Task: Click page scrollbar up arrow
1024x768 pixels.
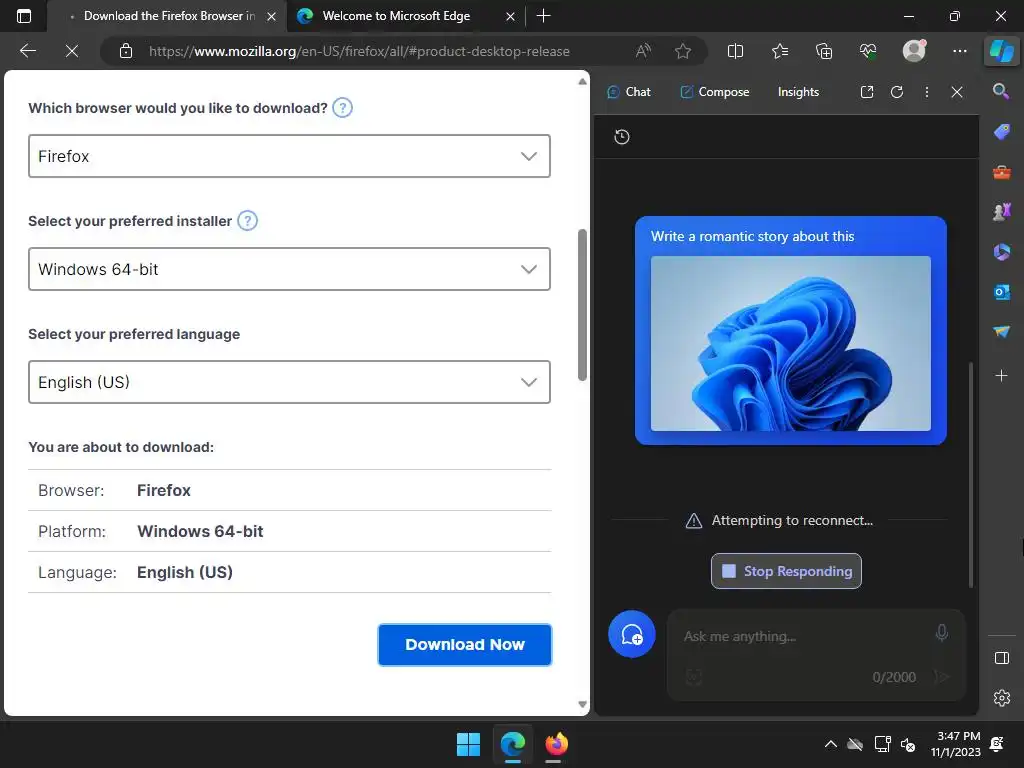Action: click(583, 82)
